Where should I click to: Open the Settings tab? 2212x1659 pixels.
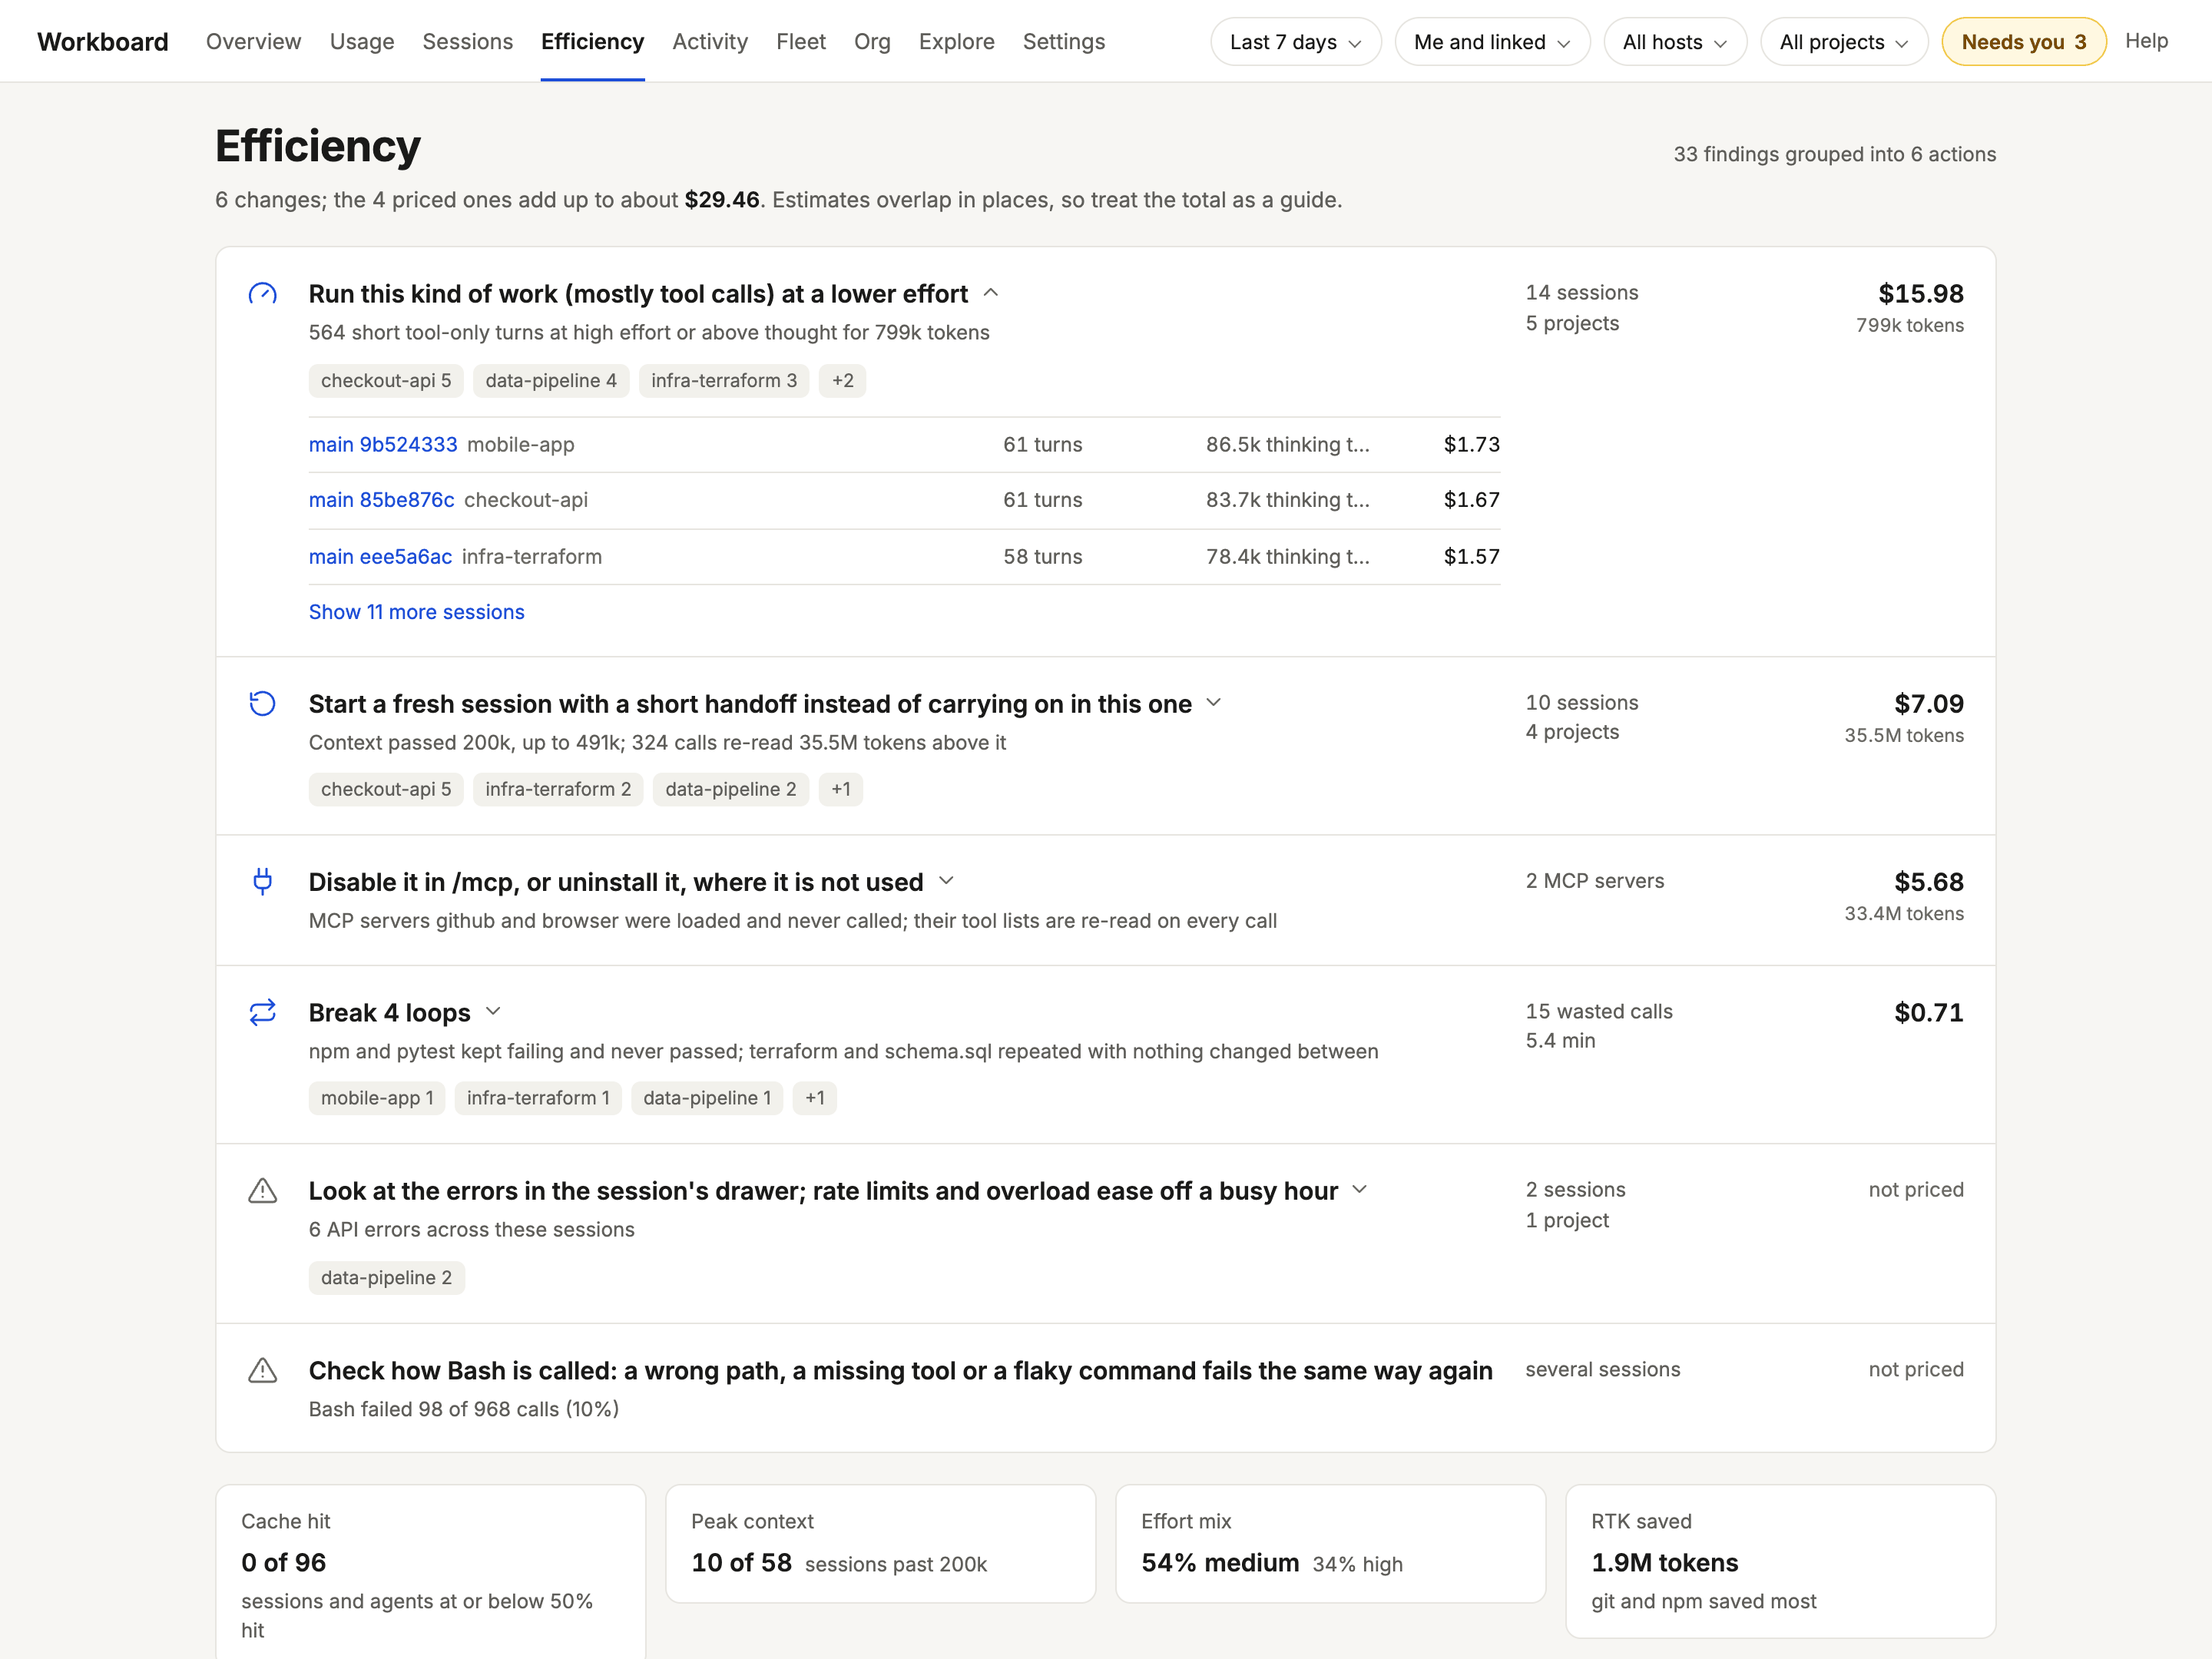tap(1064, 42)
